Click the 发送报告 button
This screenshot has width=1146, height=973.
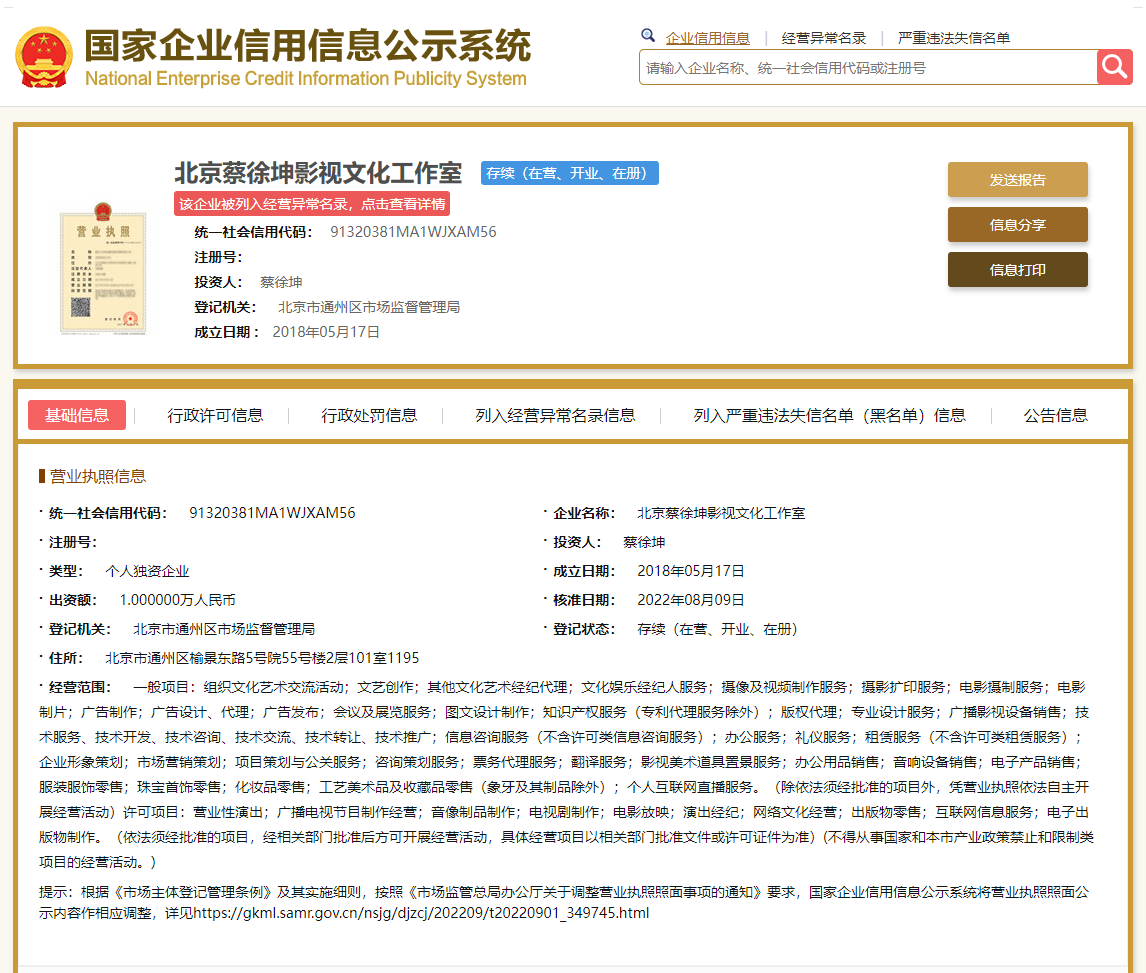pos(1017,180)
